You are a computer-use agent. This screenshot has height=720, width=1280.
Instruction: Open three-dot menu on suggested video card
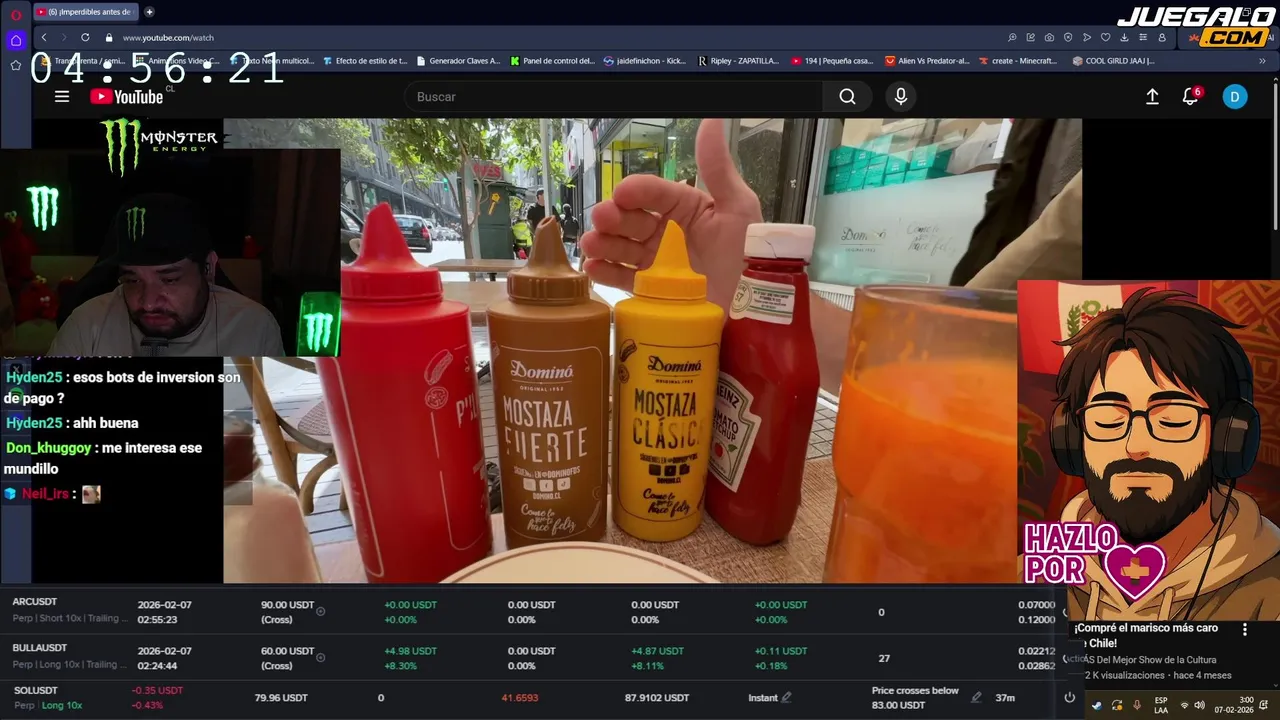click(1245, 630)
